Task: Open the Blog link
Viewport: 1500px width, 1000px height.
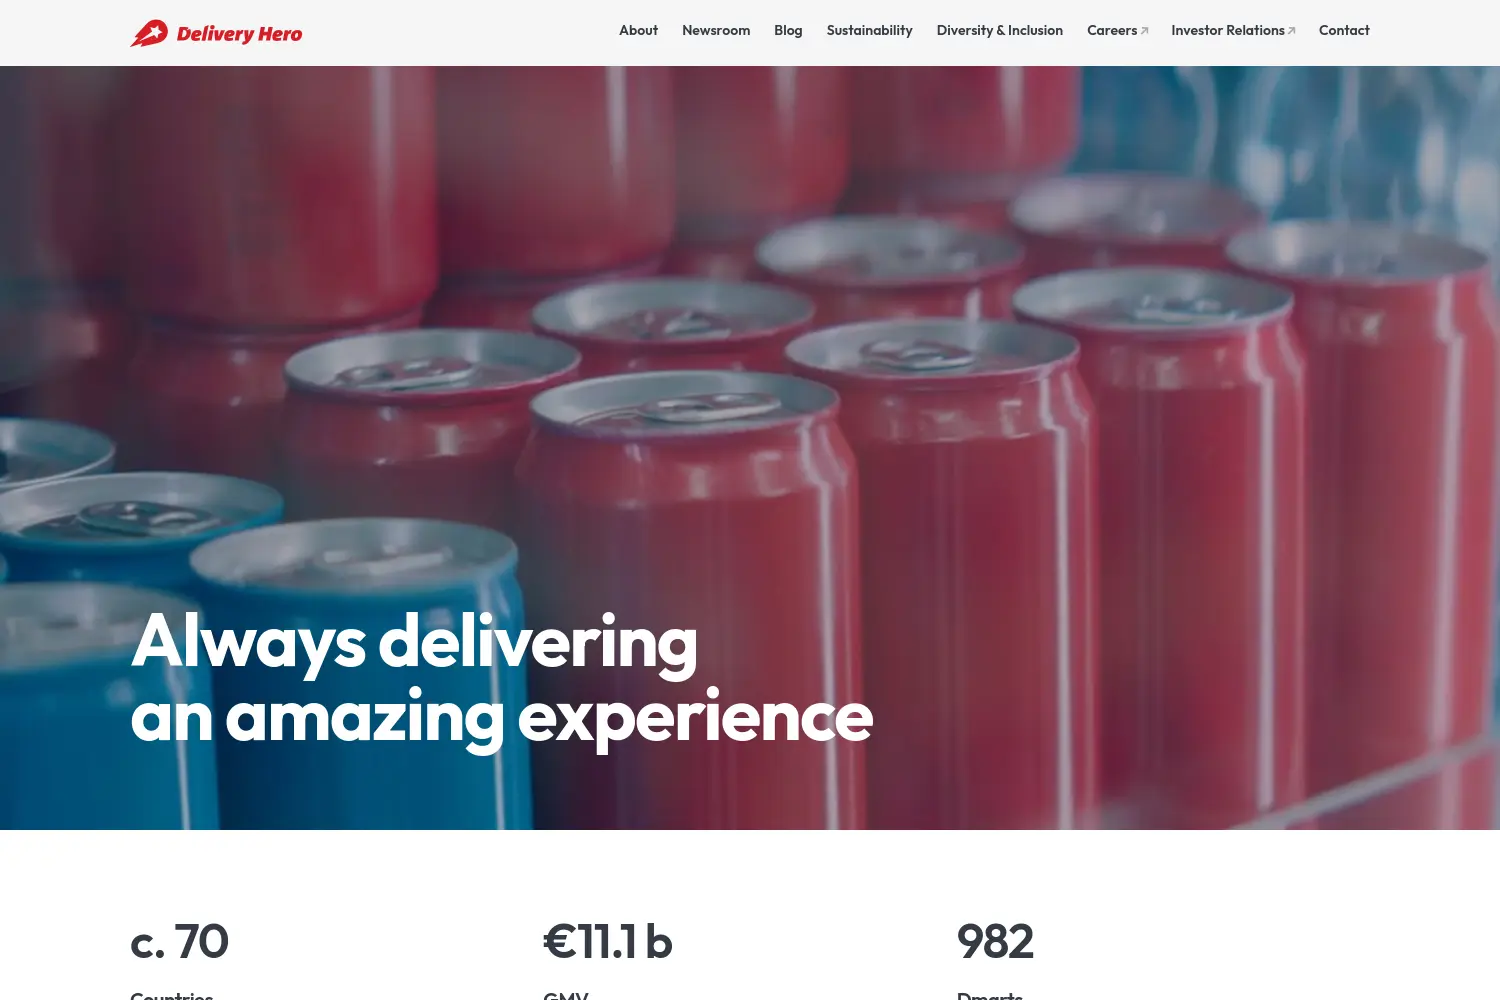Action: point(788,31)
